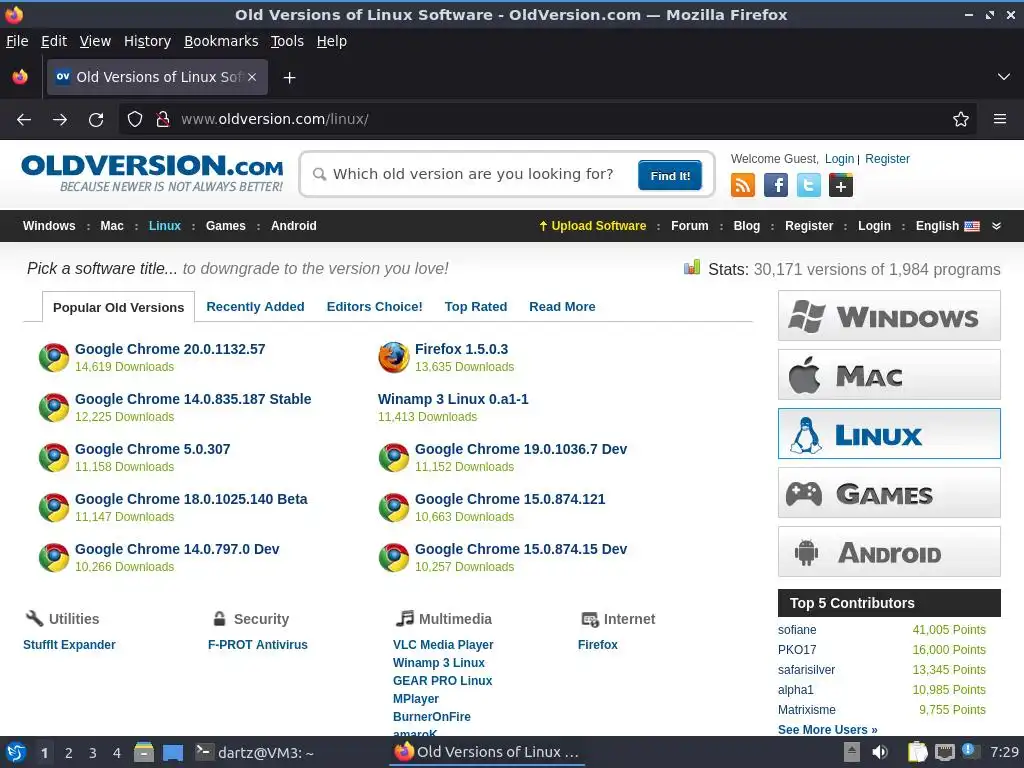This screenshot has width=1024, height=768.
Task: Click the Chrome icon beside Chrome 14.0.797.0 Dev
Action: coord(54,557)
